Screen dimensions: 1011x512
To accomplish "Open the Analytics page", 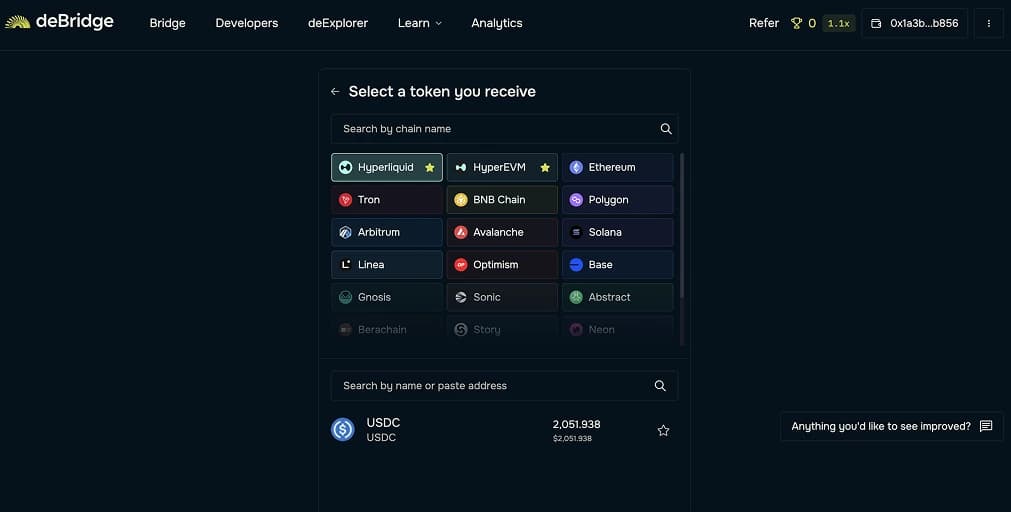I will (496, 23).
